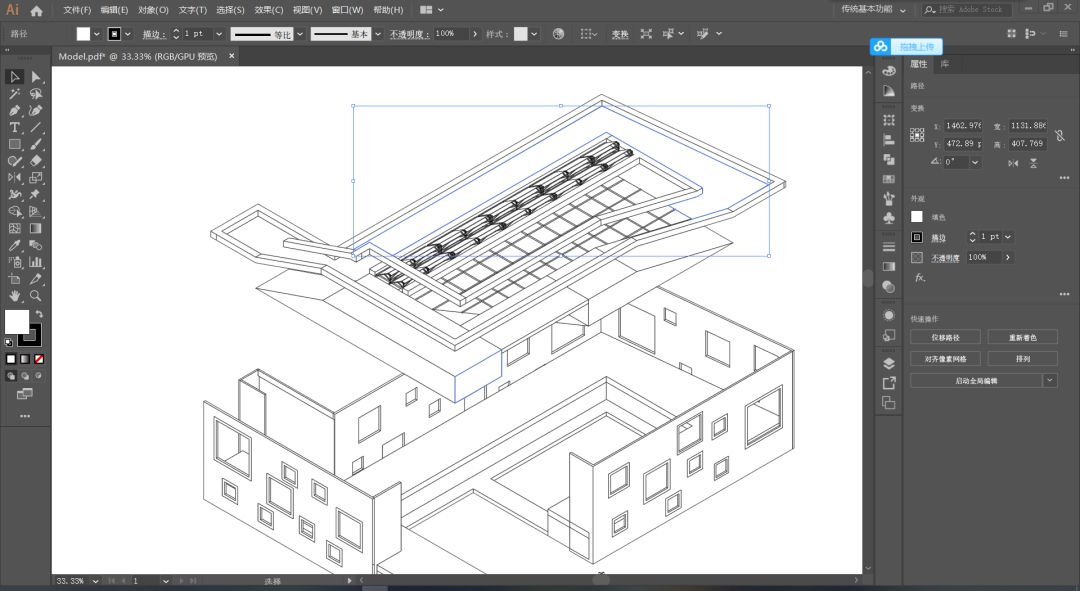Image resolution: width=1080 pixels, height=591 pixels.
Task: Select the Zoom tool
Action: (36, 296)
